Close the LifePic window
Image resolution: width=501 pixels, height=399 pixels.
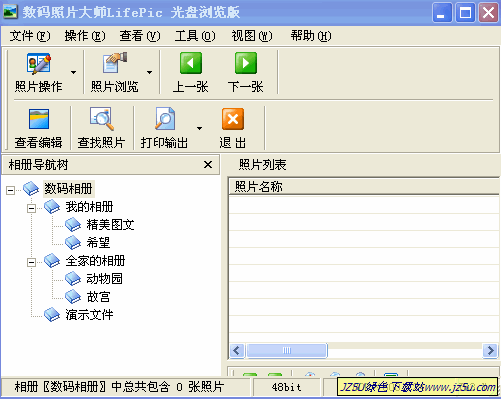click(x=488, y=13)
